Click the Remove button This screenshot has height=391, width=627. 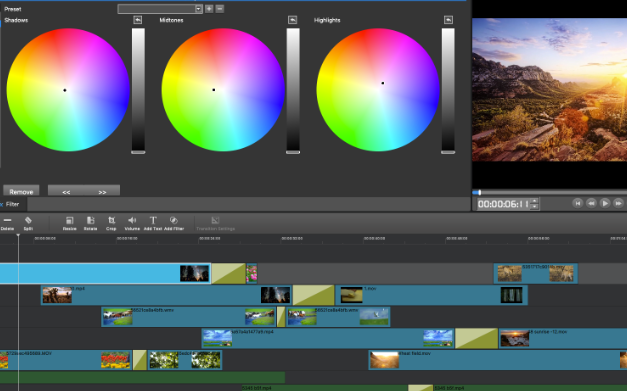(21, 192)
